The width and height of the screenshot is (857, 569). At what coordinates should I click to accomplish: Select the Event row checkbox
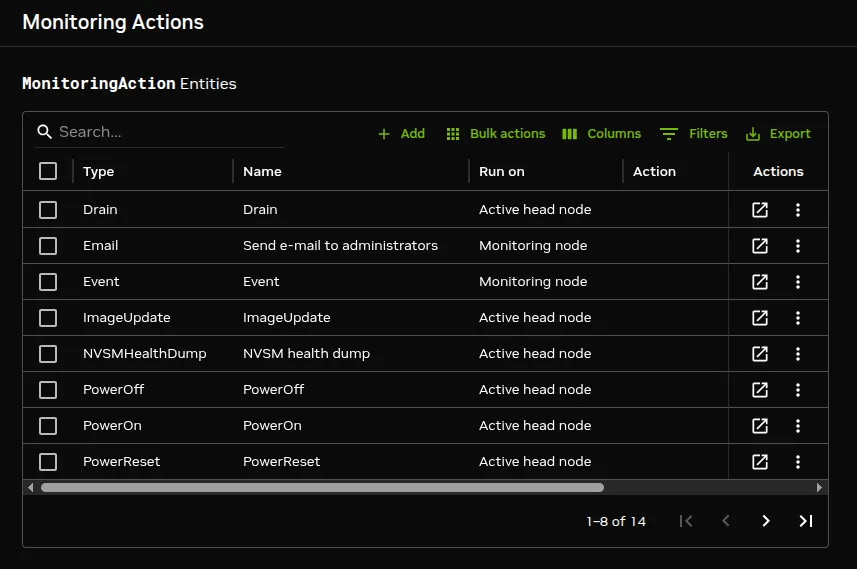48,282
